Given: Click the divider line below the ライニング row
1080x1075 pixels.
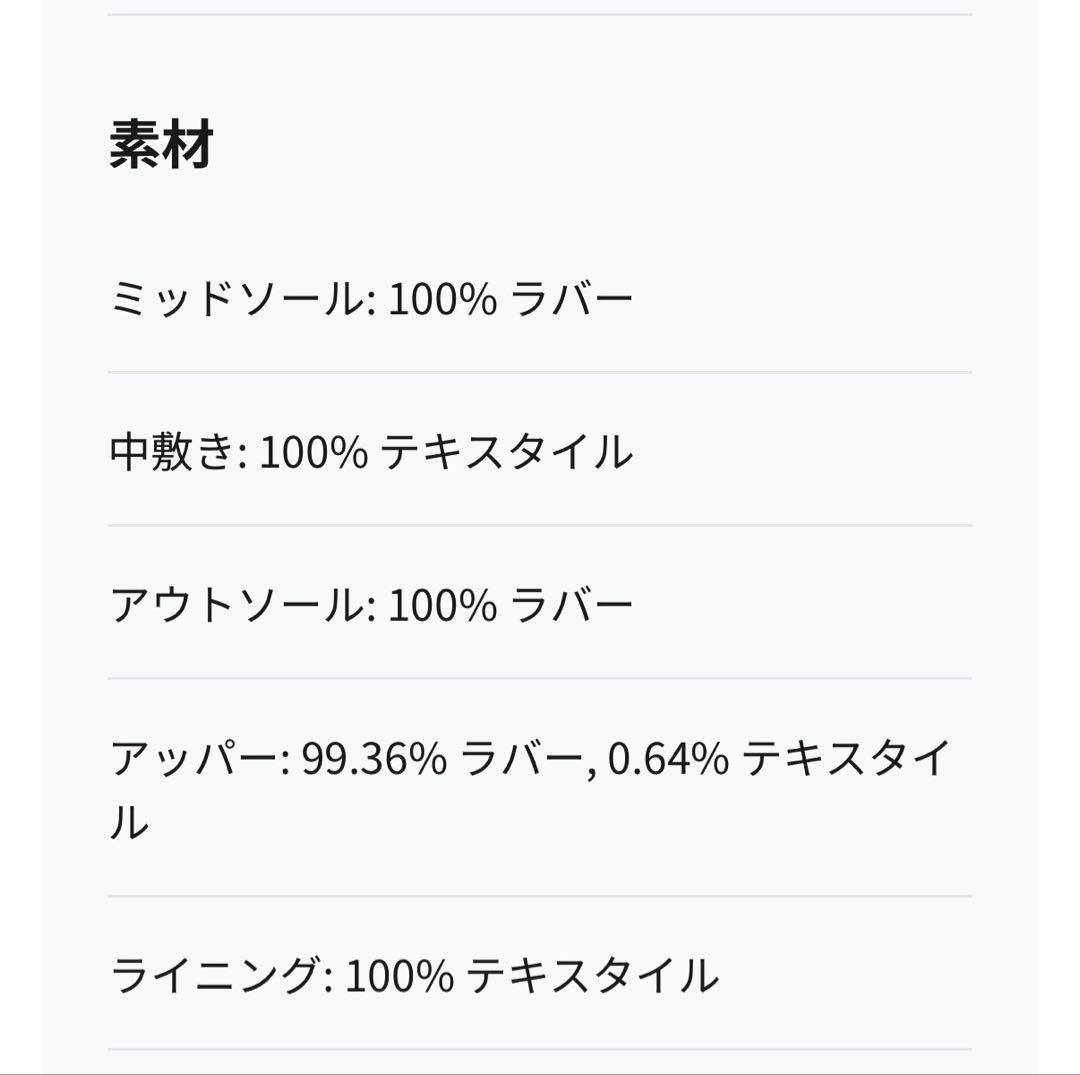Looking at the screenshot, I should [540, 1049].
